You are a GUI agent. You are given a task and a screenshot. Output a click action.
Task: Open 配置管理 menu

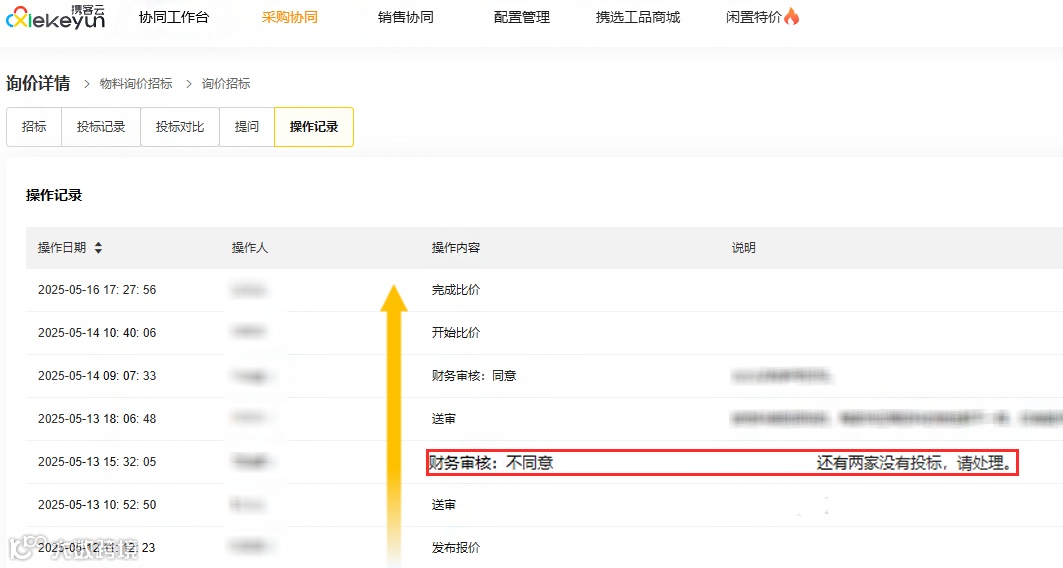pyautogui.click(x=522, y=17)
